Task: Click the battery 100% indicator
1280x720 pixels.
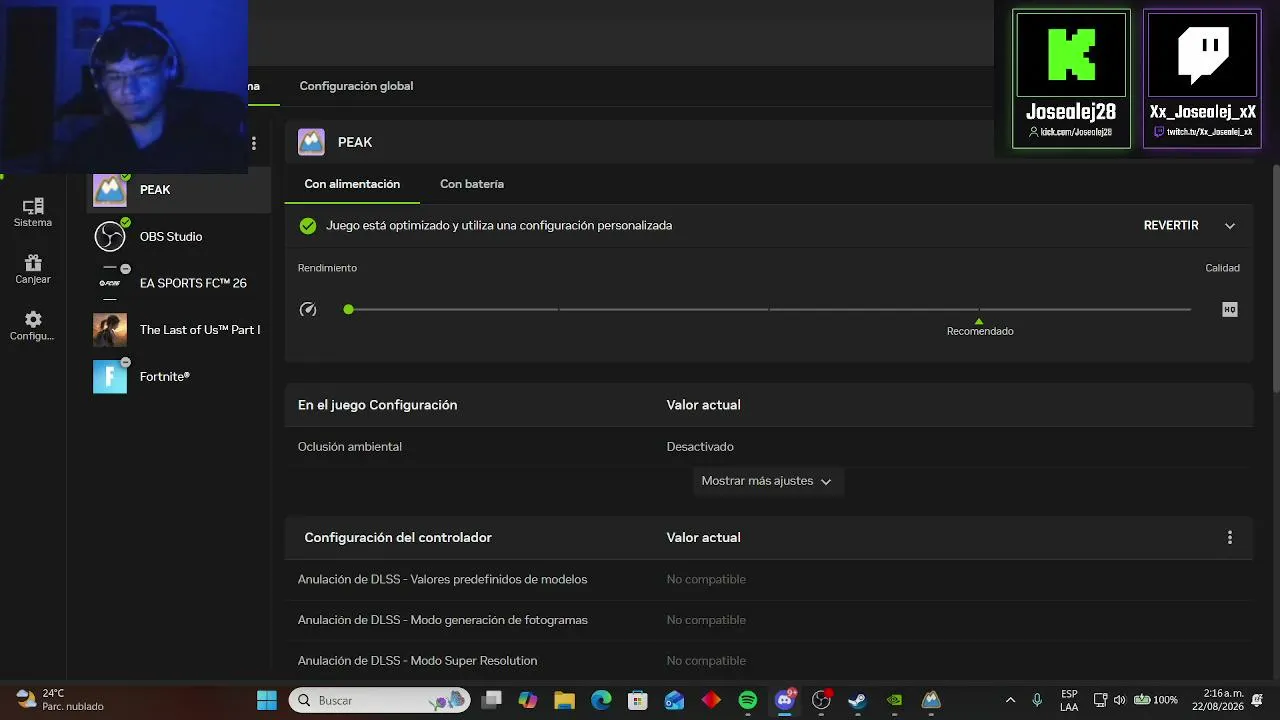Action: point(1155,701)
